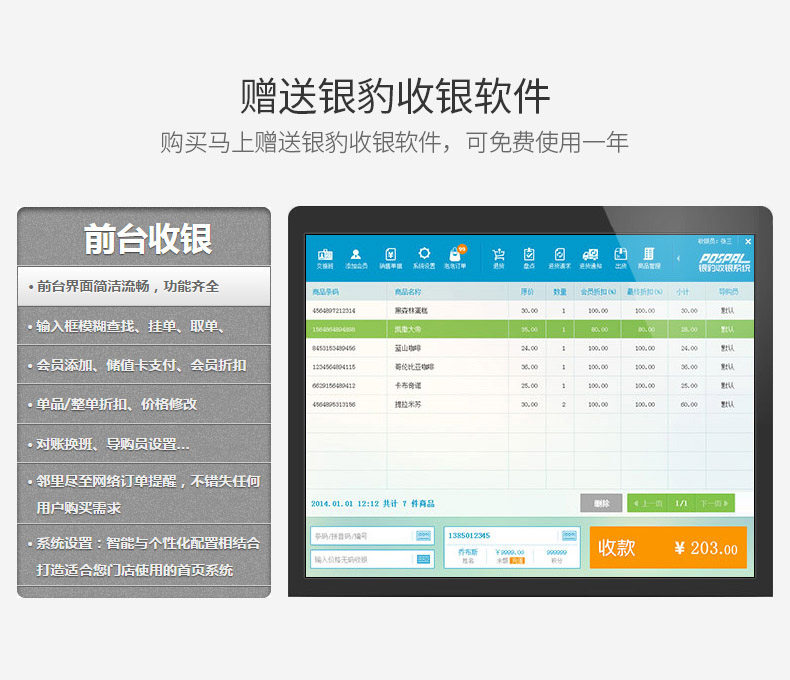Select tab 前台界面简洁流畅，功能齐全
This screenshot has width=790, height=680.
pos(144,286)
